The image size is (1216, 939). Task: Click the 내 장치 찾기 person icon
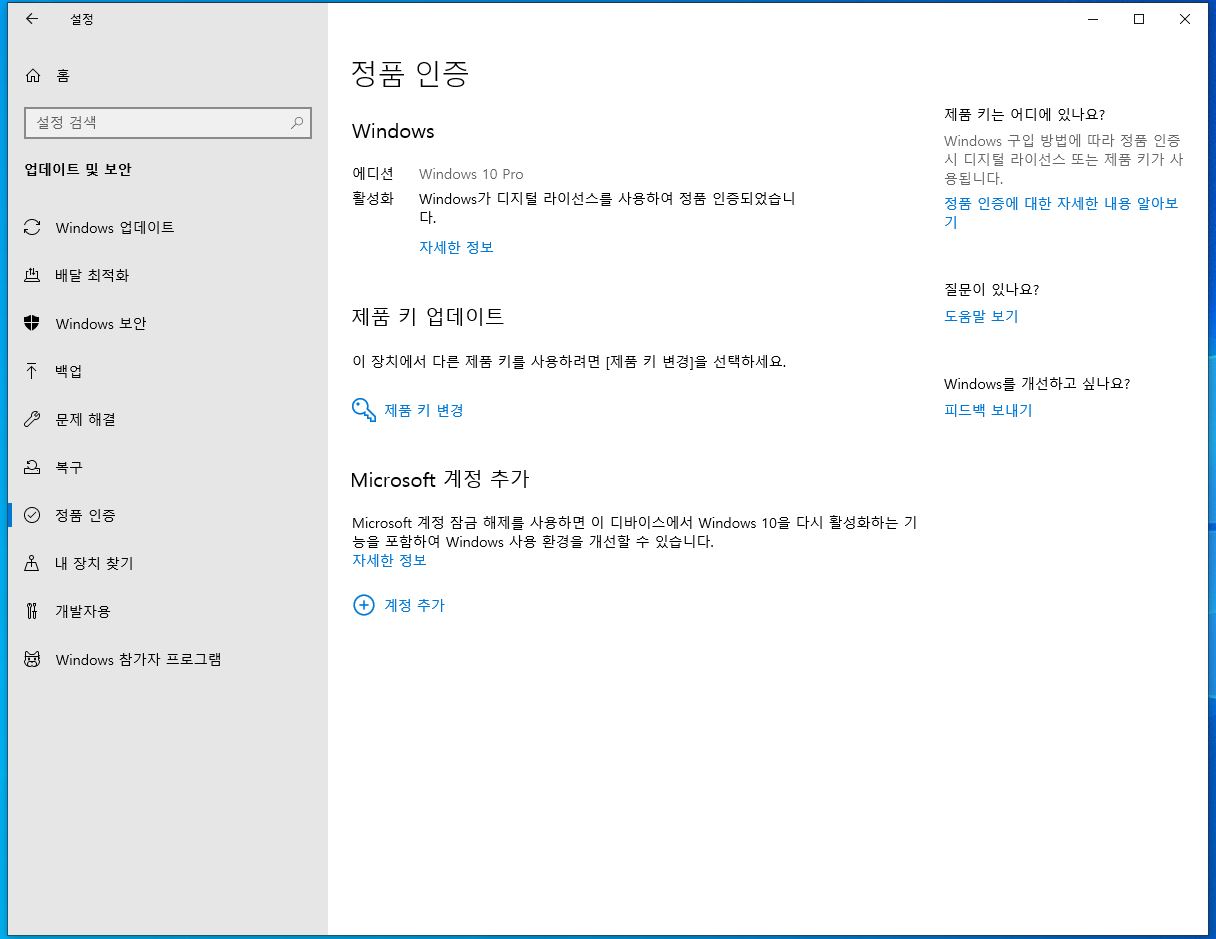[32, 563]
